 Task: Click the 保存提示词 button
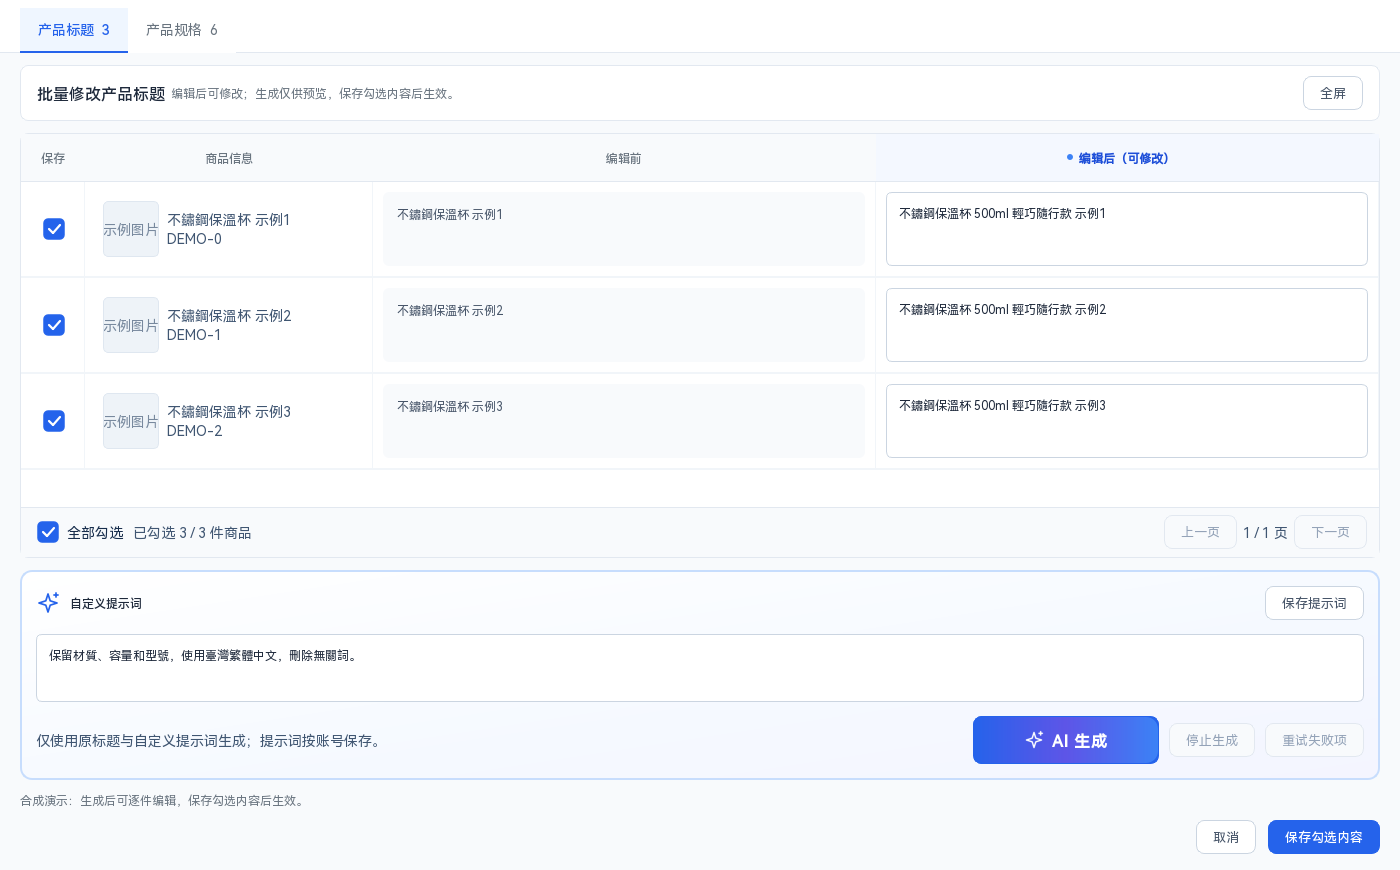pos(1314,603)
